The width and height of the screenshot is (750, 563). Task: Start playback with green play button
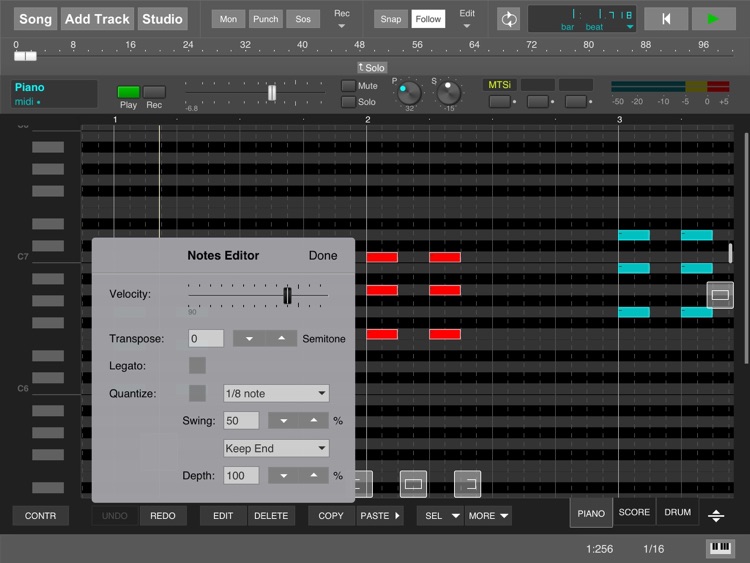pyautogui.click(x=713, y=19)
